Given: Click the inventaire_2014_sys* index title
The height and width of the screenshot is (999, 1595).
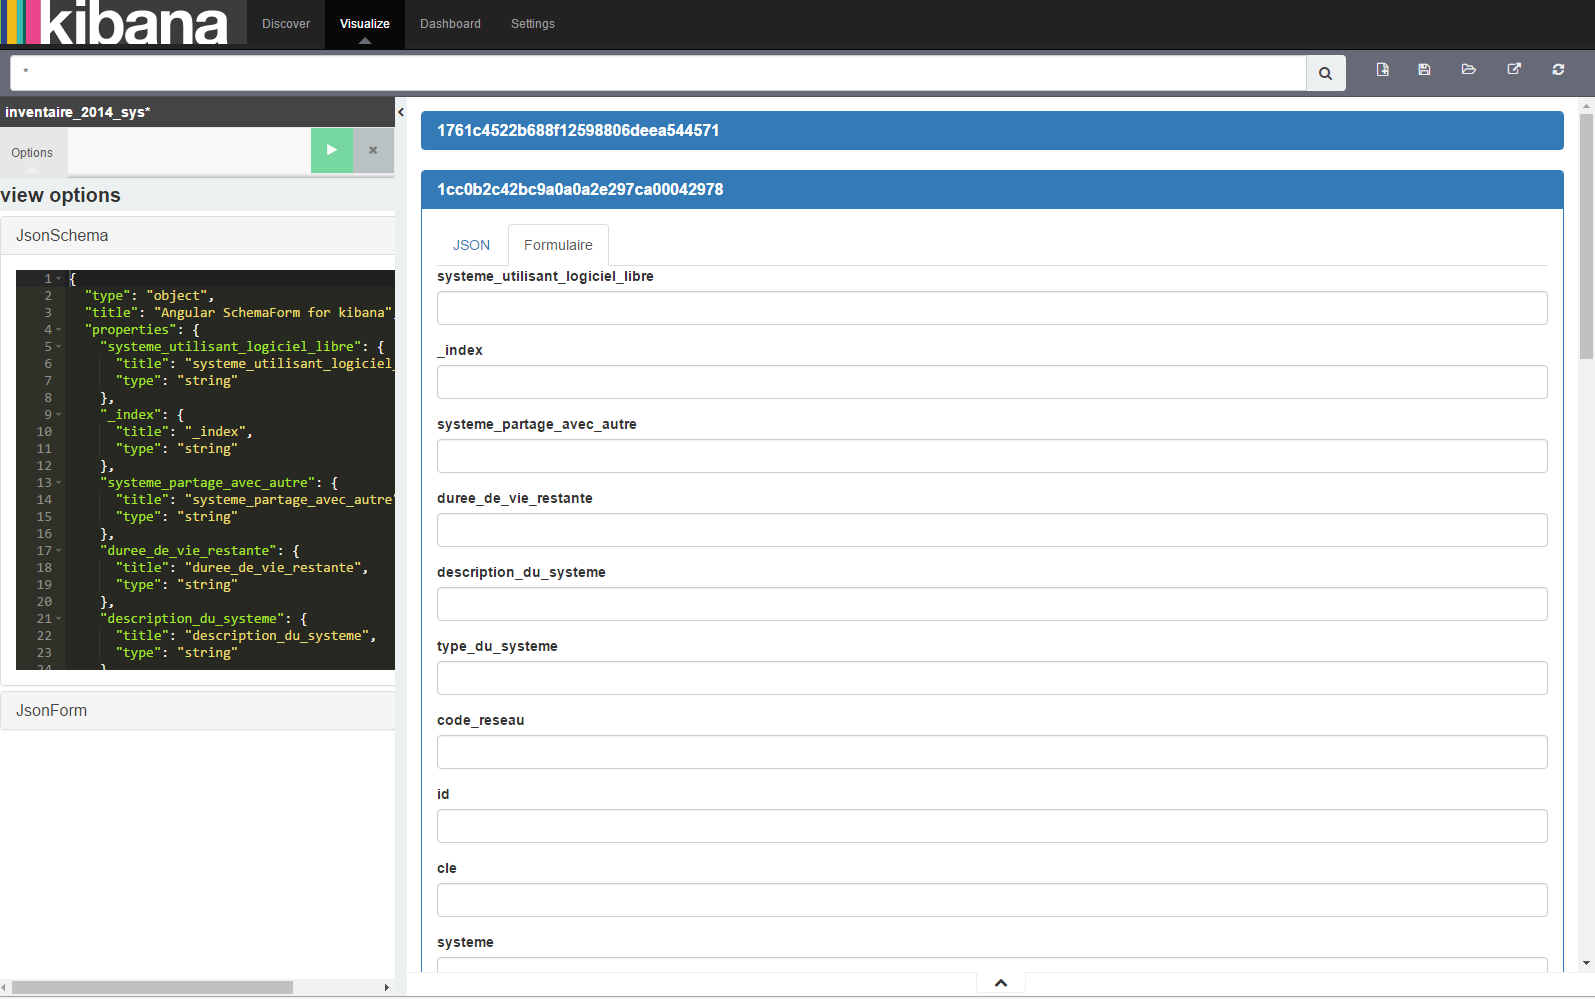Looking at the screenshot, I should (x=77, y=112).
